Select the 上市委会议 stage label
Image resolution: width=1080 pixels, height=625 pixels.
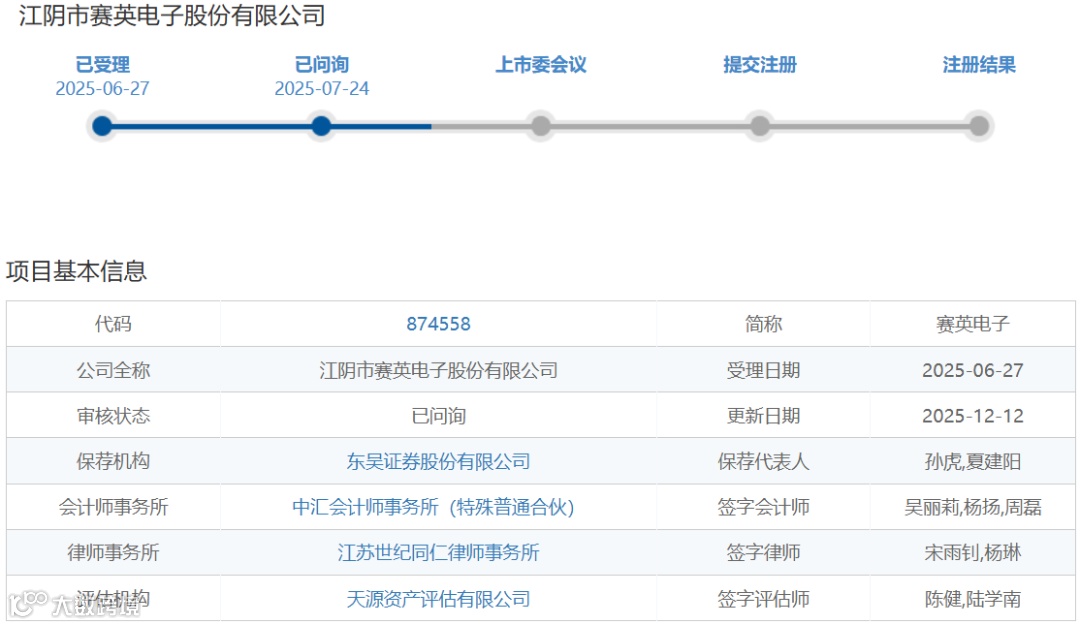pyautogui.click(x=541, y=65)
